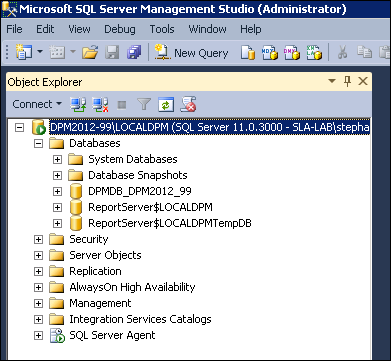Click the Connect Object Explorer icon
This screenshot has width=391, height=361.
click(x=78, y=104)
